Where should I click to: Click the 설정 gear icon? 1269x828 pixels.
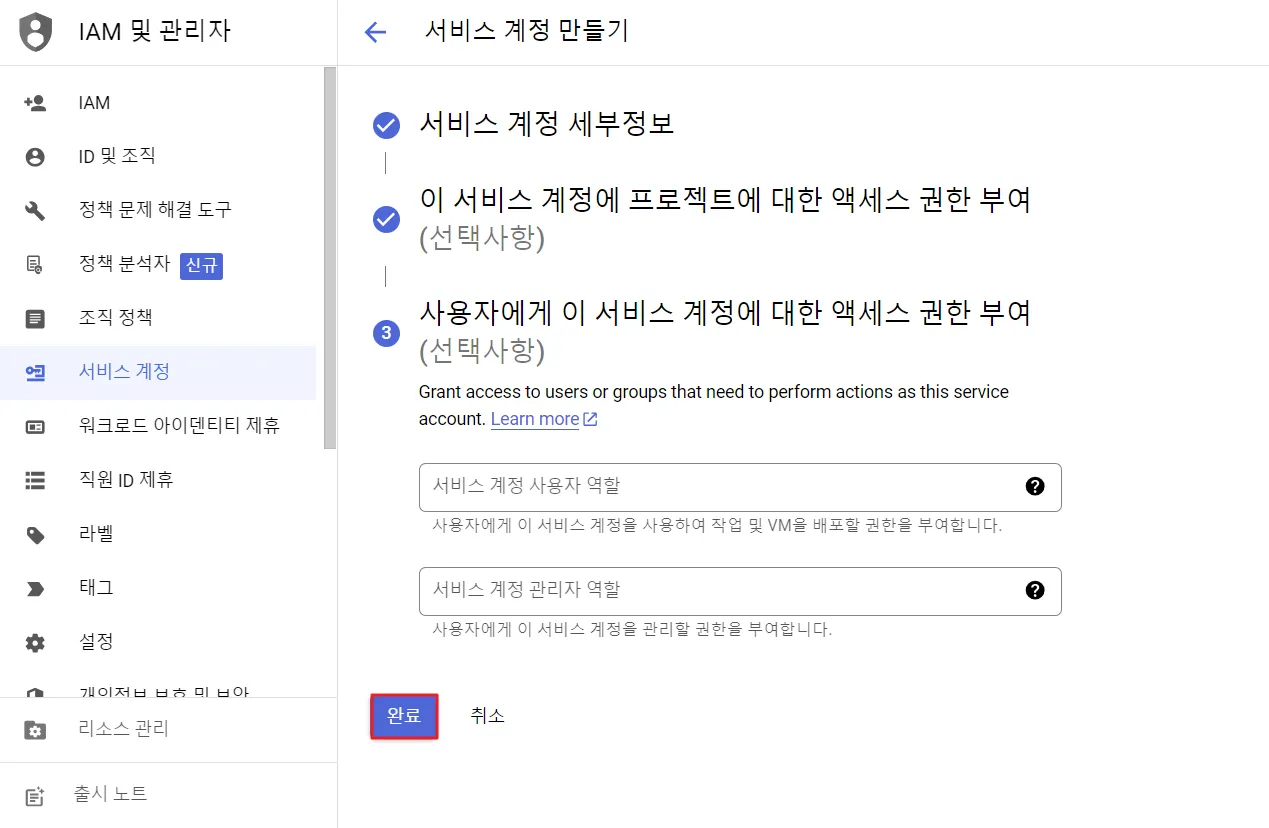click(35, 642)
